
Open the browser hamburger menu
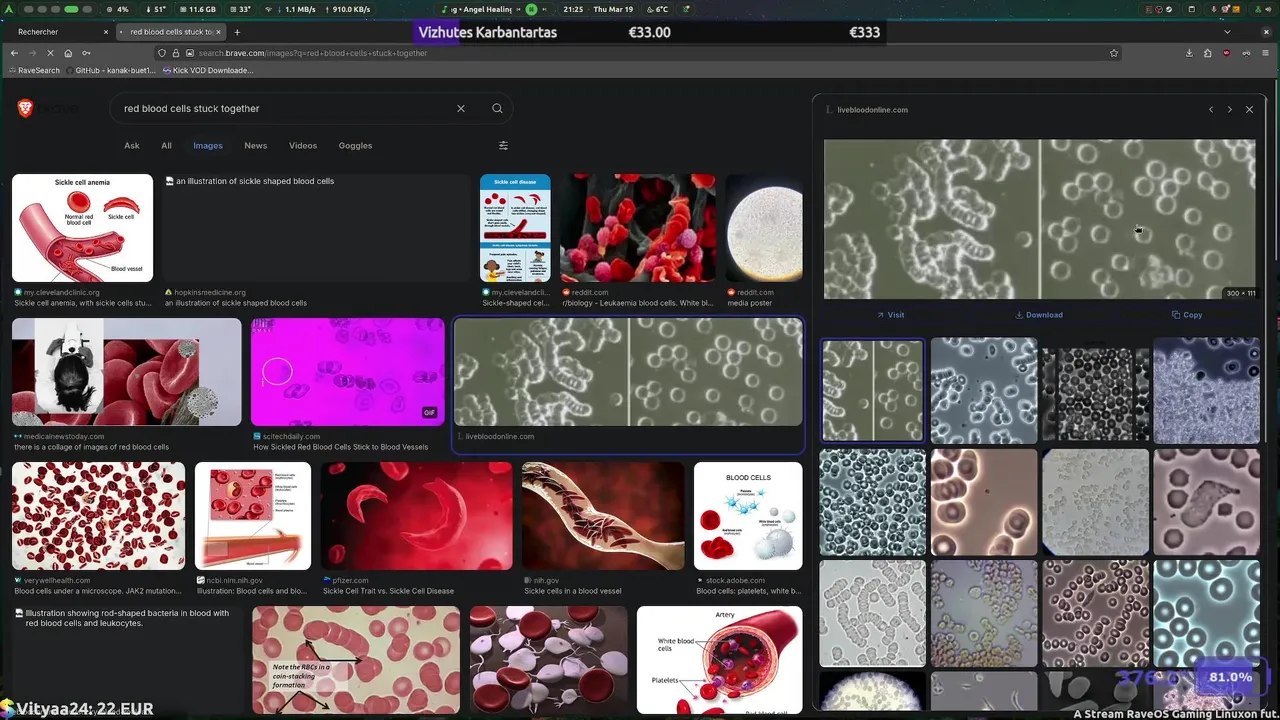(x=1264, y=53)
